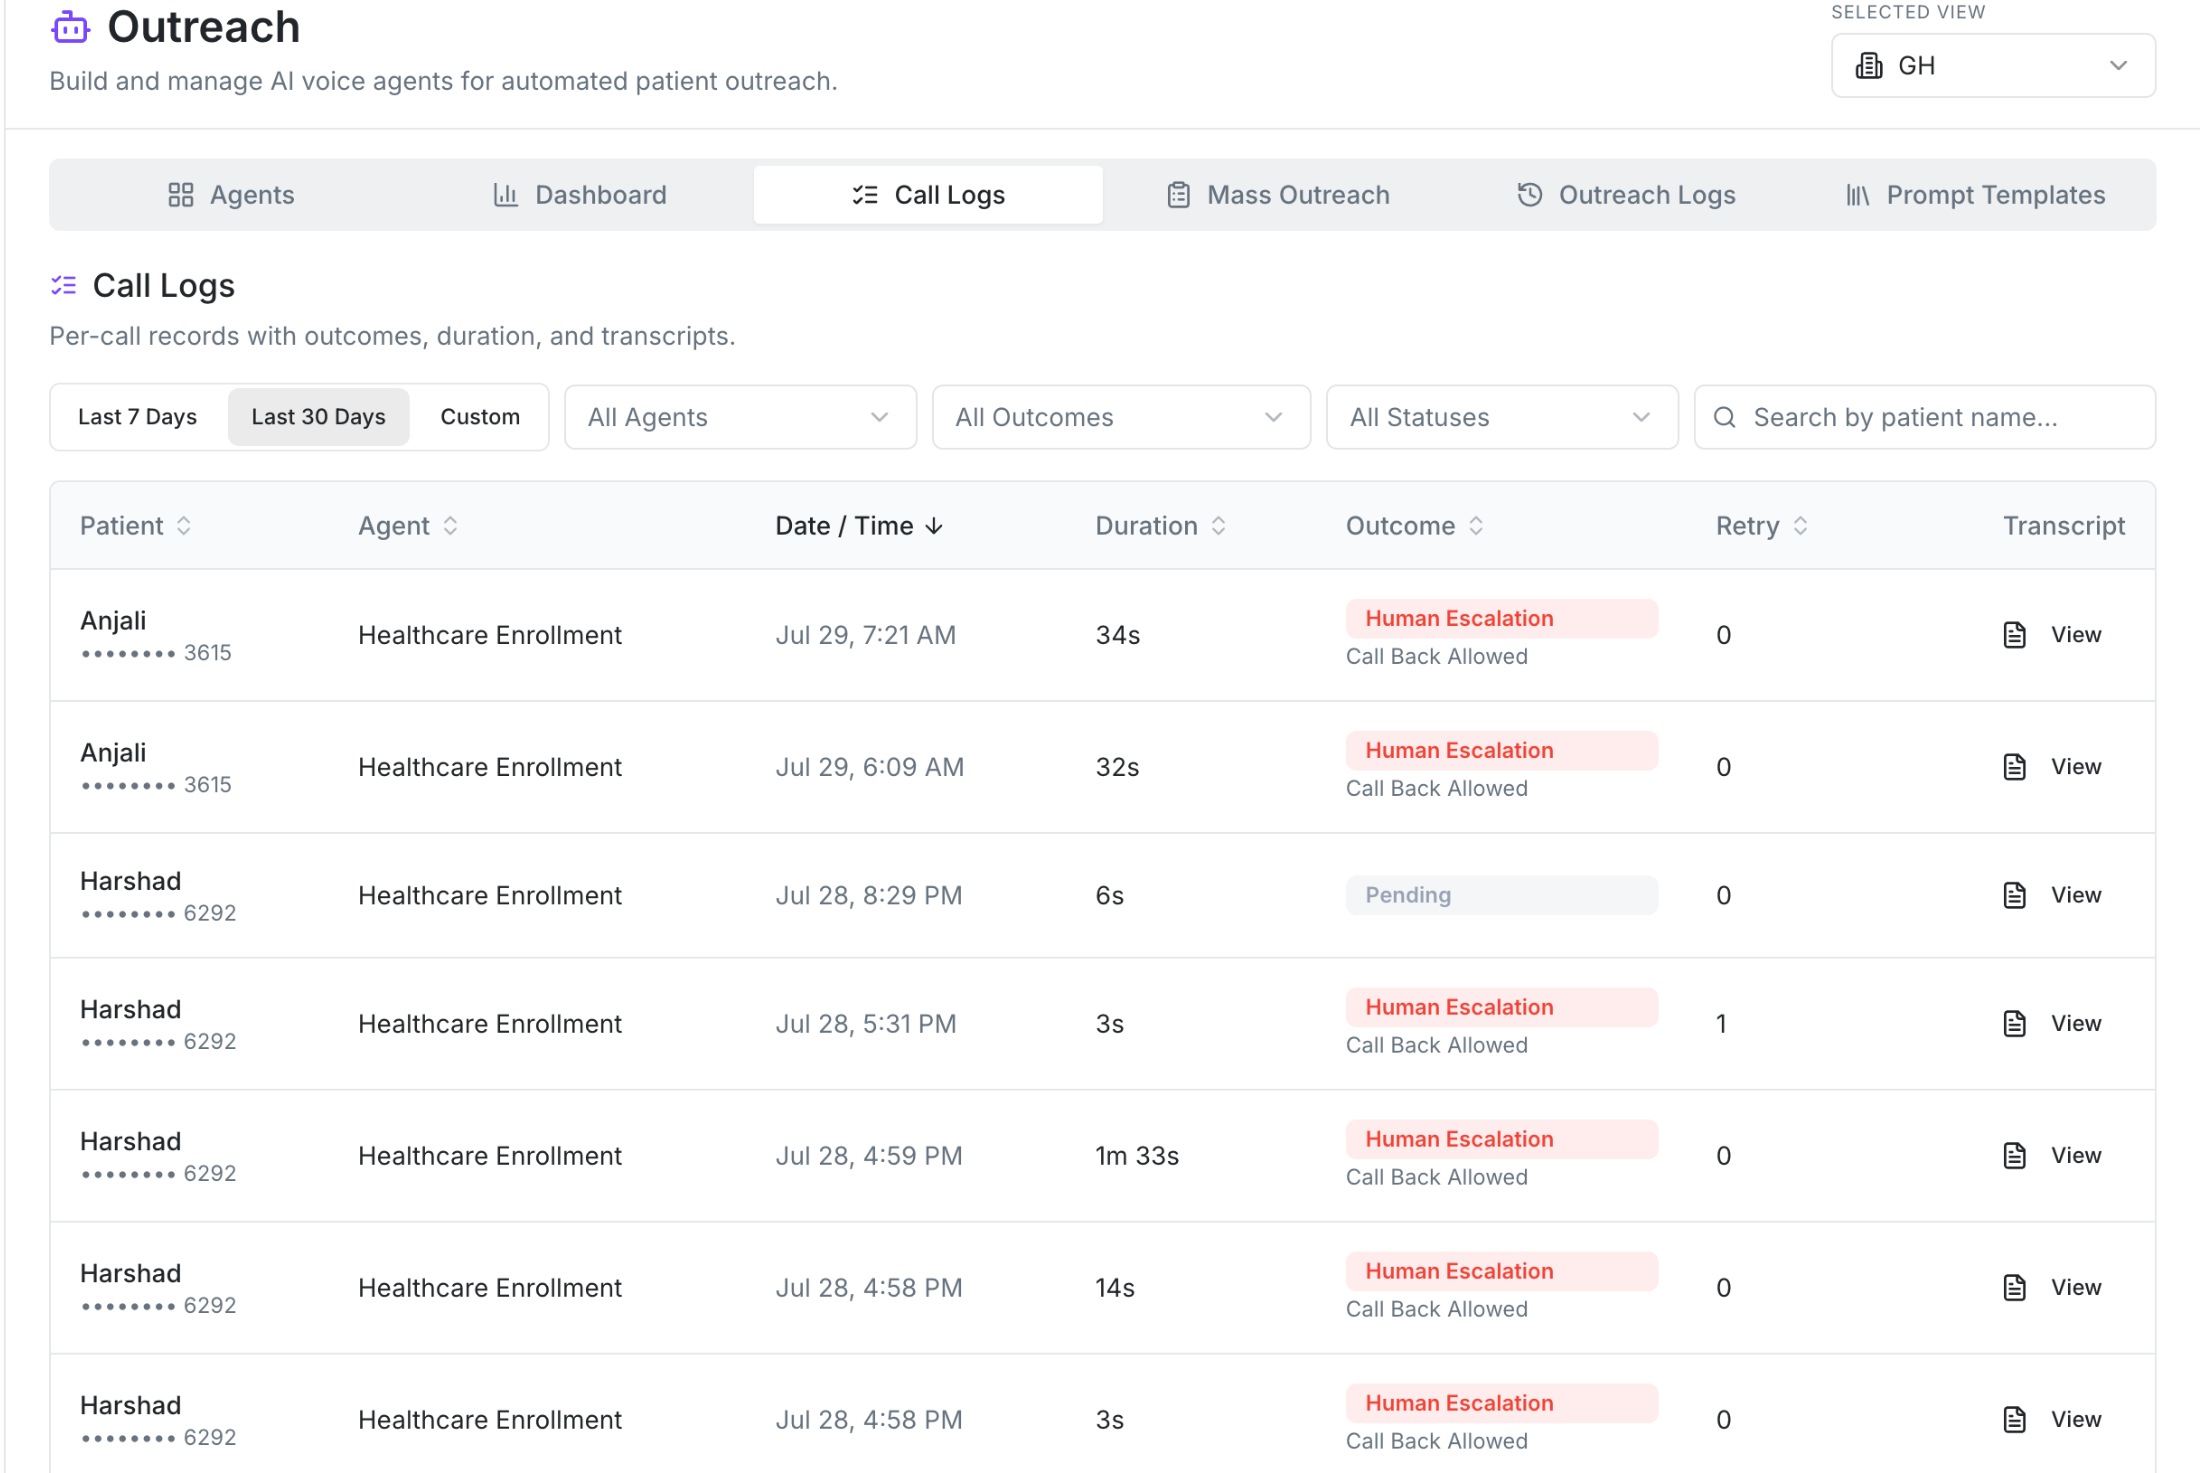The width and height of the screenshot is (2200, 1473).
Task: Select the Call Logs tab
Action: point(928,195)
